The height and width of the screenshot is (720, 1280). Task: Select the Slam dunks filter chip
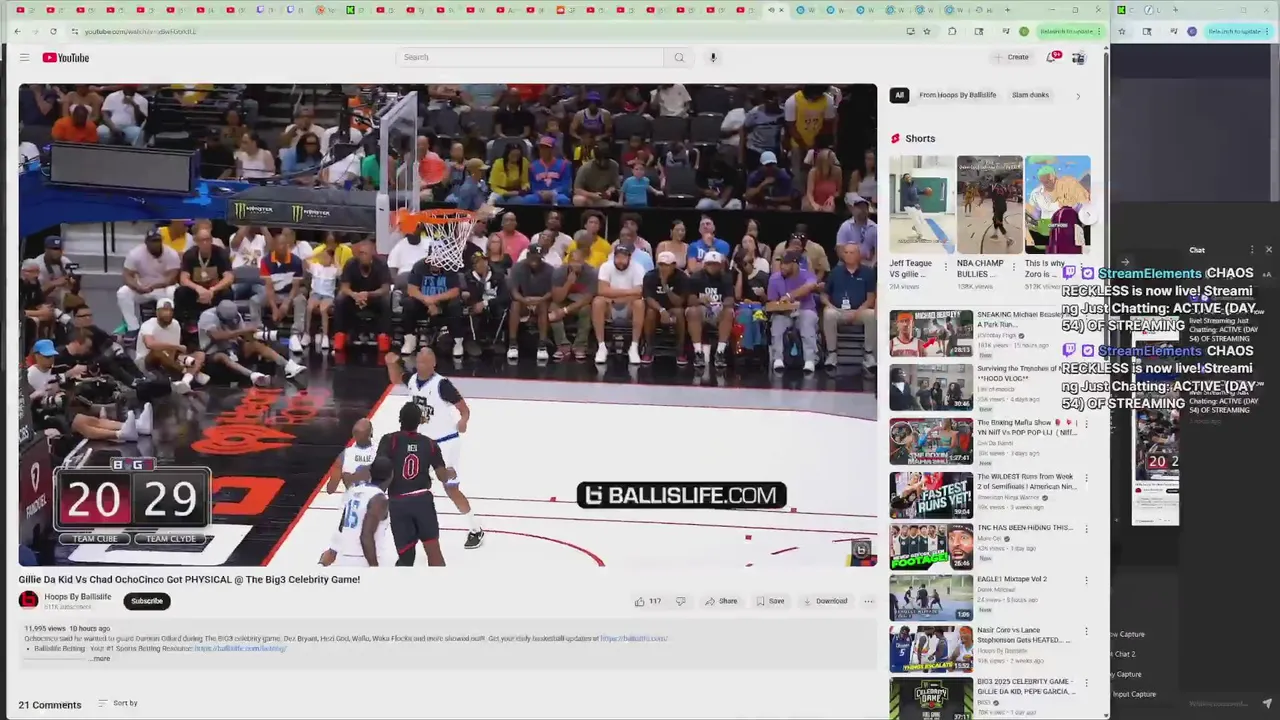click(x=1030, y=95)
